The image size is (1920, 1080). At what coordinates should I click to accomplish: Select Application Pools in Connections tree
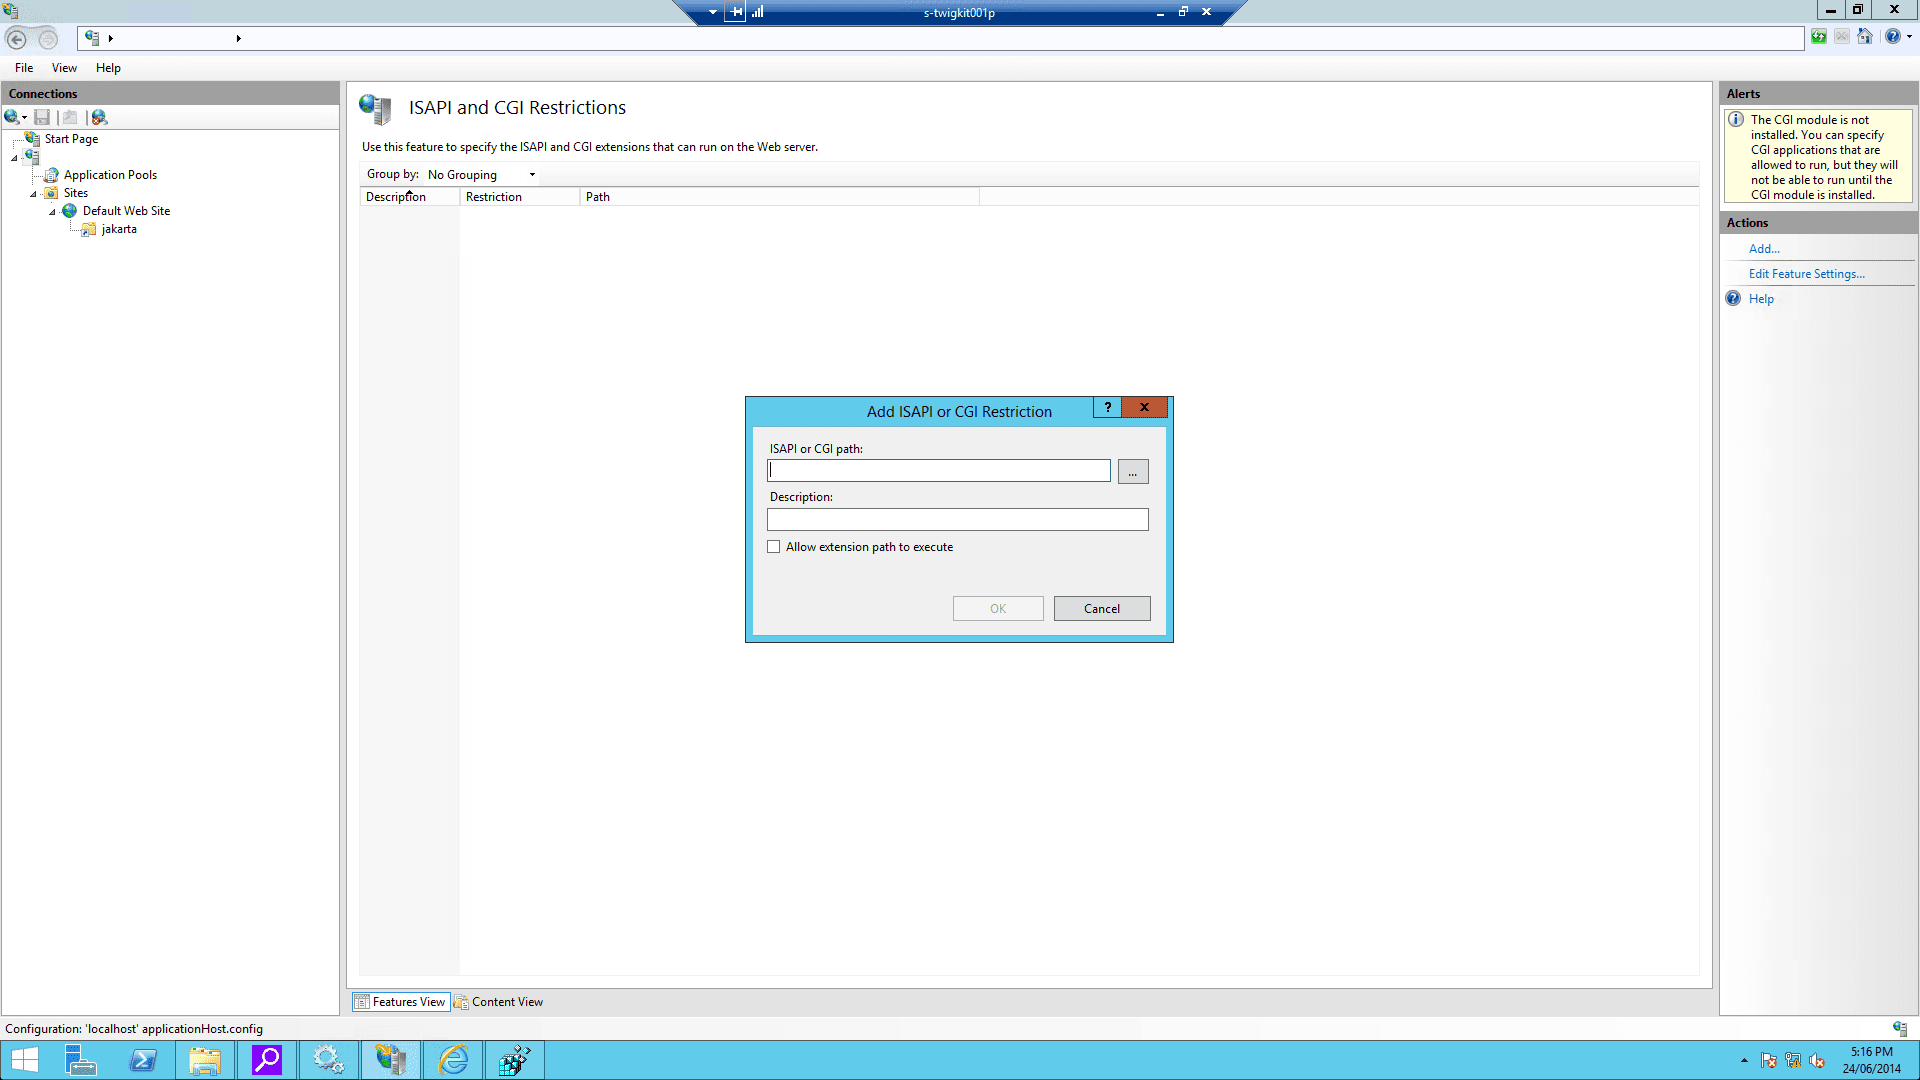point(110,175)
